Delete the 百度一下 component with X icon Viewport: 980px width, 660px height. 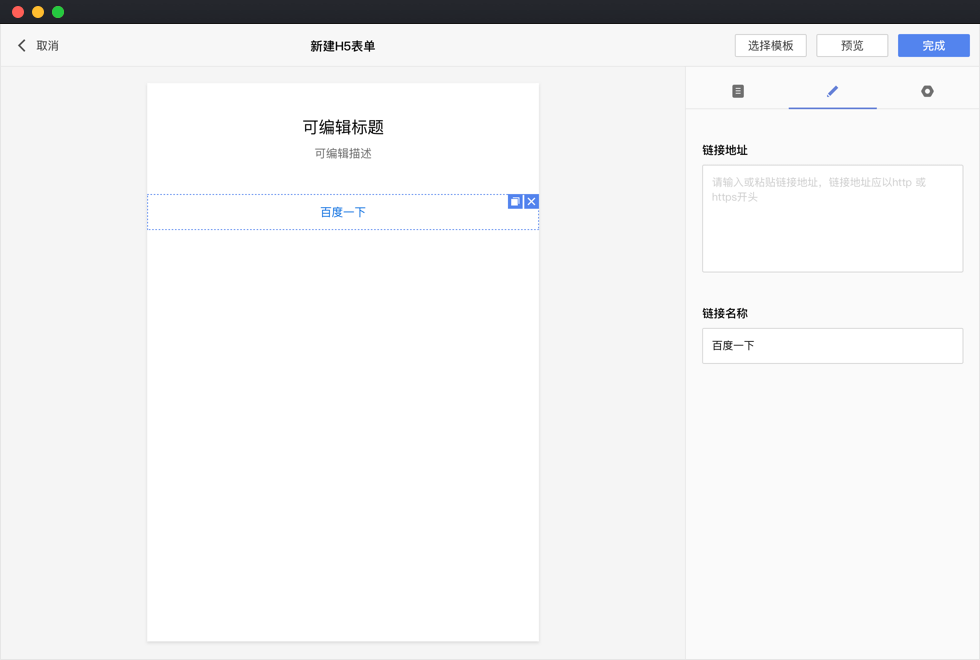point(531,202)
